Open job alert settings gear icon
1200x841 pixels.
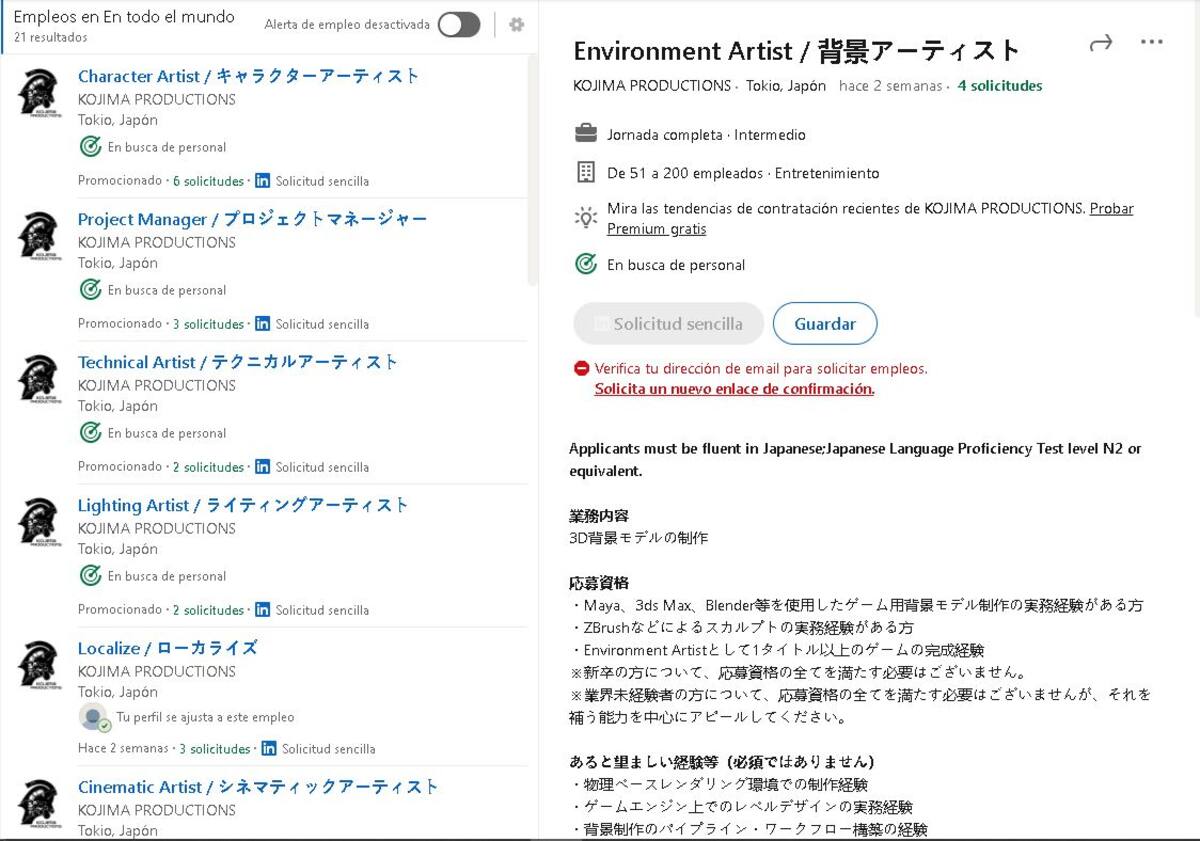pyautogui.click(x=516, y=25)
